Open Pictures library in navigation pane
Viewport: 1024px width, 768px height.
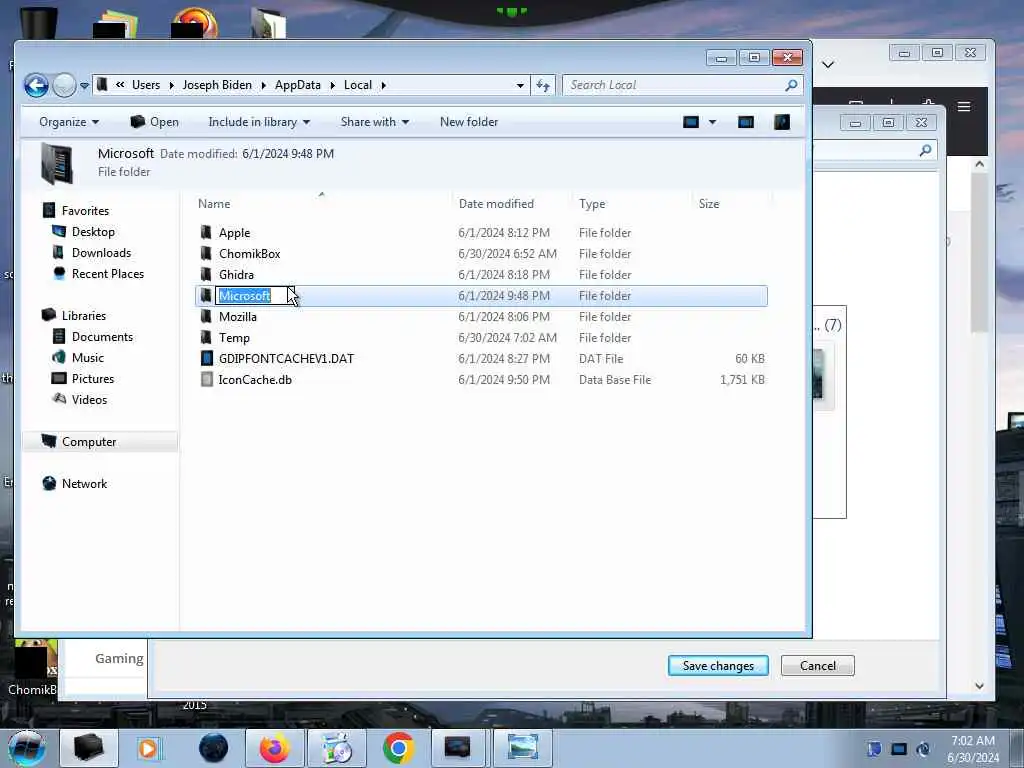point(93,379)
